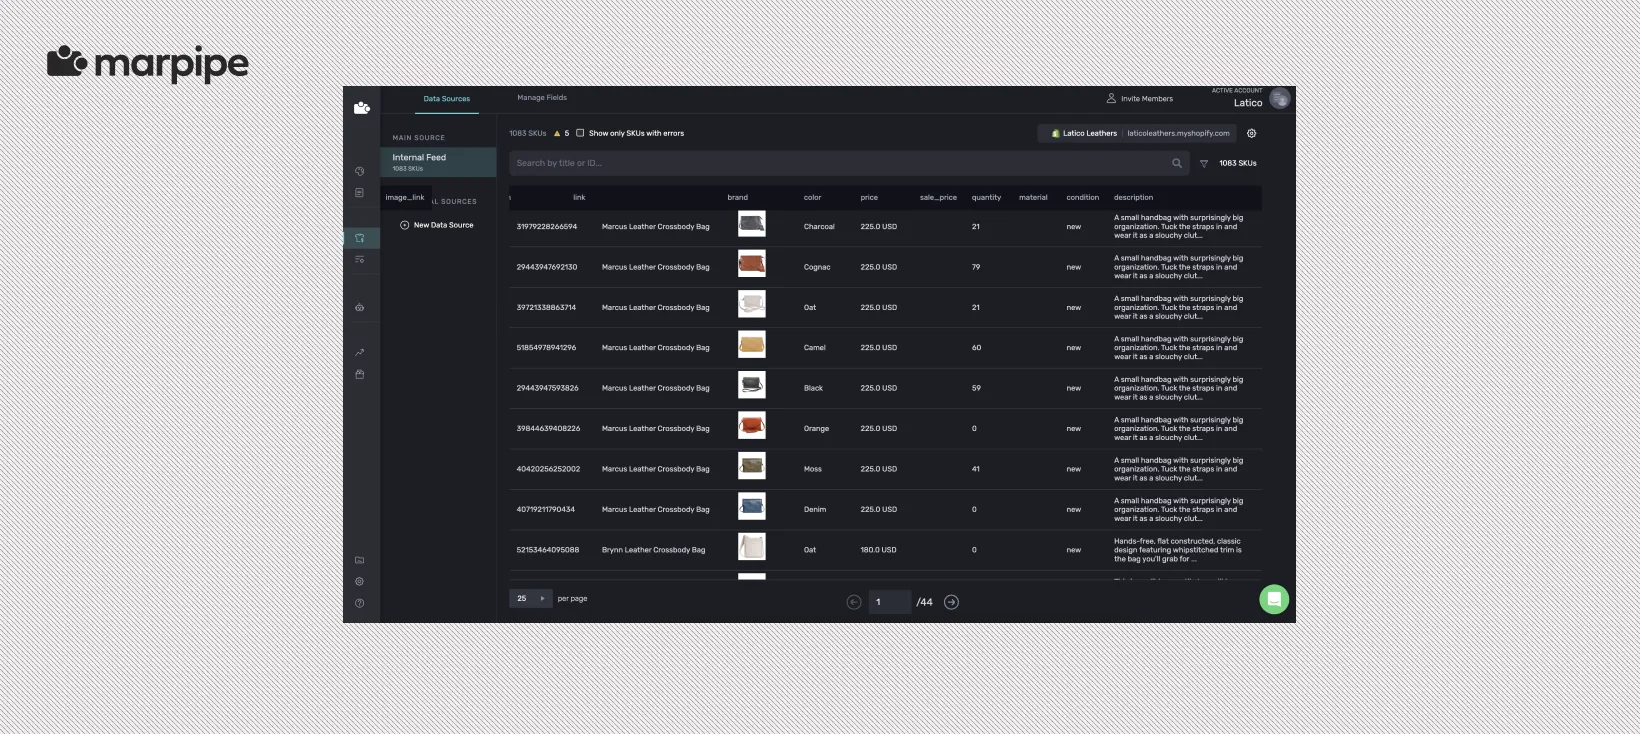
Task: Click the quantity column header
Action: click(x=986, y=197)
